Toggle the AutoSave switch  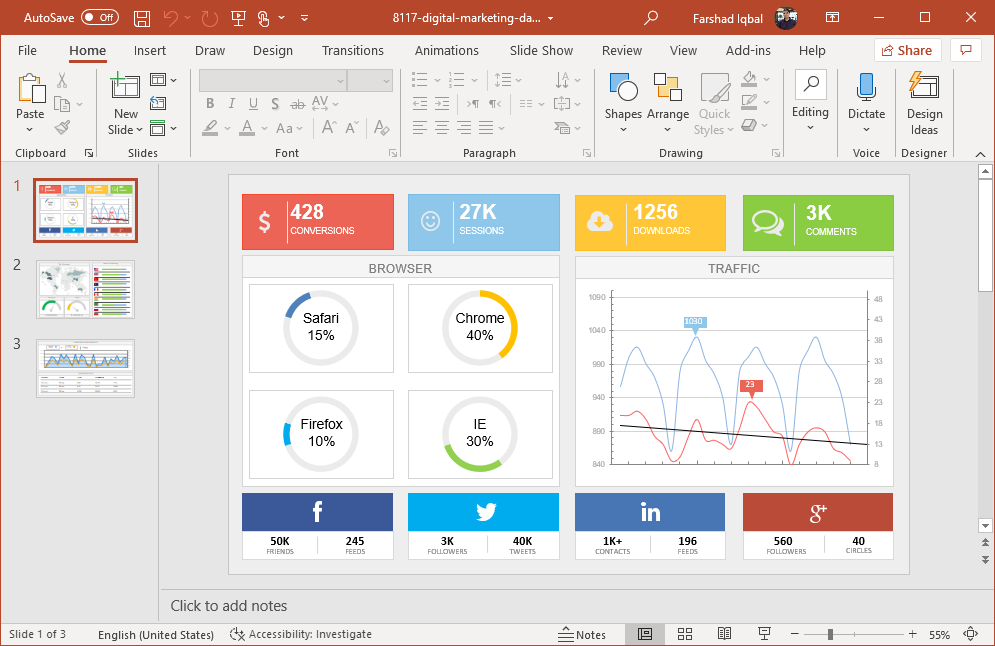coord(99,18)
